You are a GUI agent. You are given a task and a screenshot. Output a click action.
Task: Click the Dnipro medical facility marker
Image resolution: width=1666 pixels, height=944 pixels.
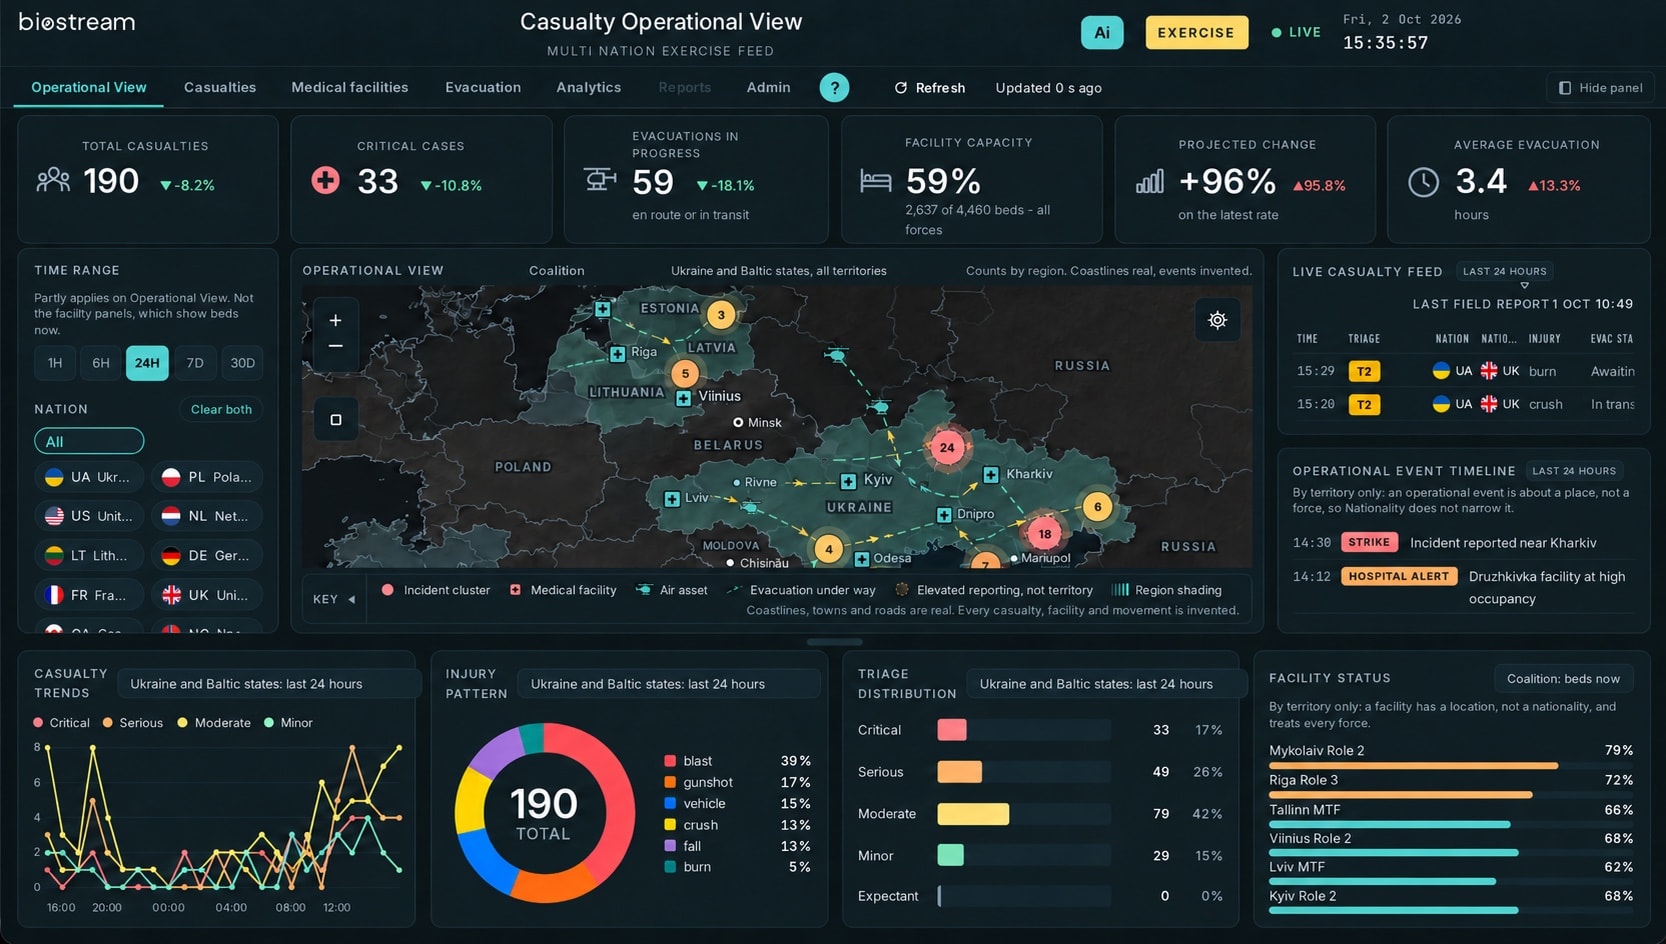click(x=943, y=515)
